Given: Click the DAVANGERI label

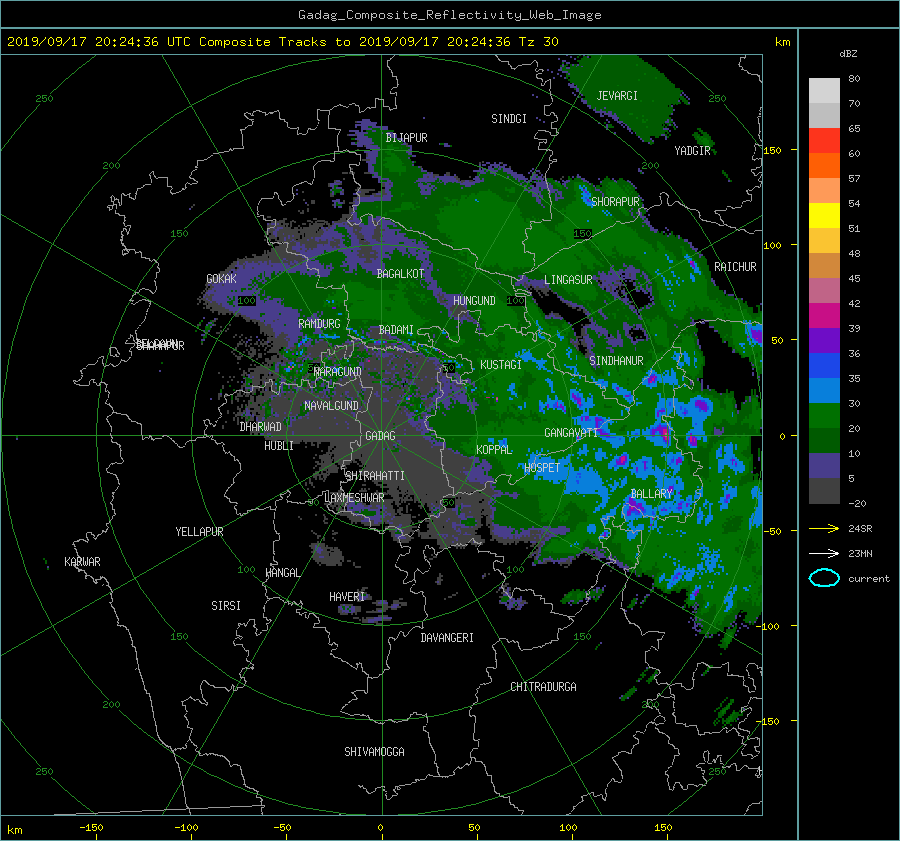Looking at the screenshot, I should [447, 638].
